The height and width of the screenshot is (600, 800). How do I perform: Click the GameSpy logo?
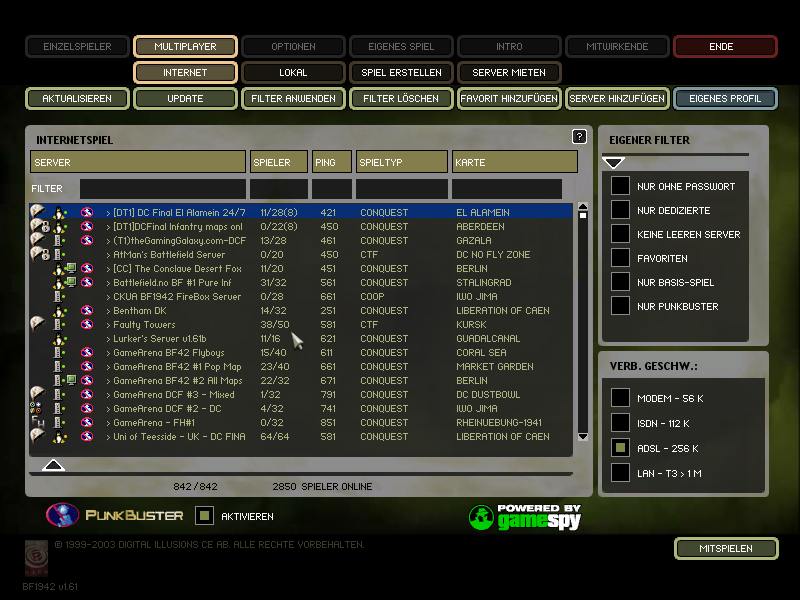pyautogui.click(x=524, y=517)
